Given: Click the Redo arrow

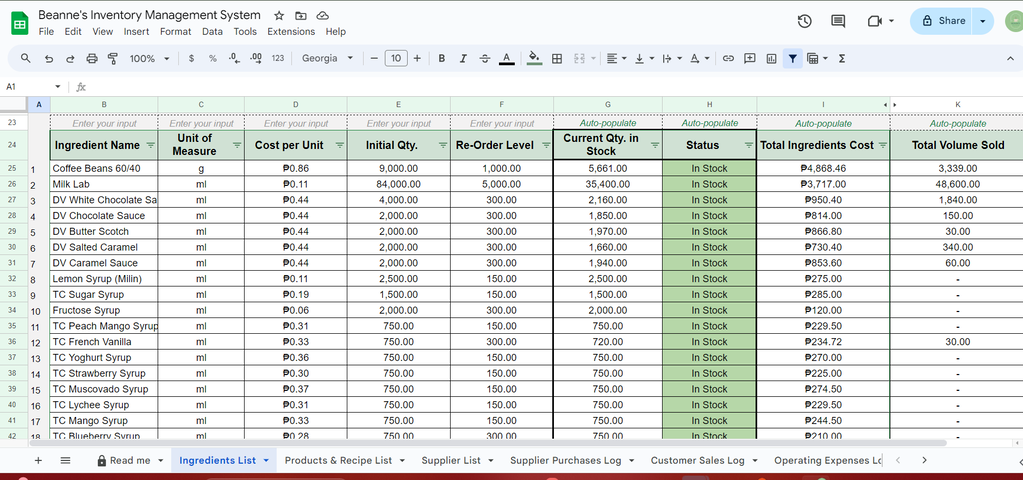Looking at the screenshot, I should point(70,59).
